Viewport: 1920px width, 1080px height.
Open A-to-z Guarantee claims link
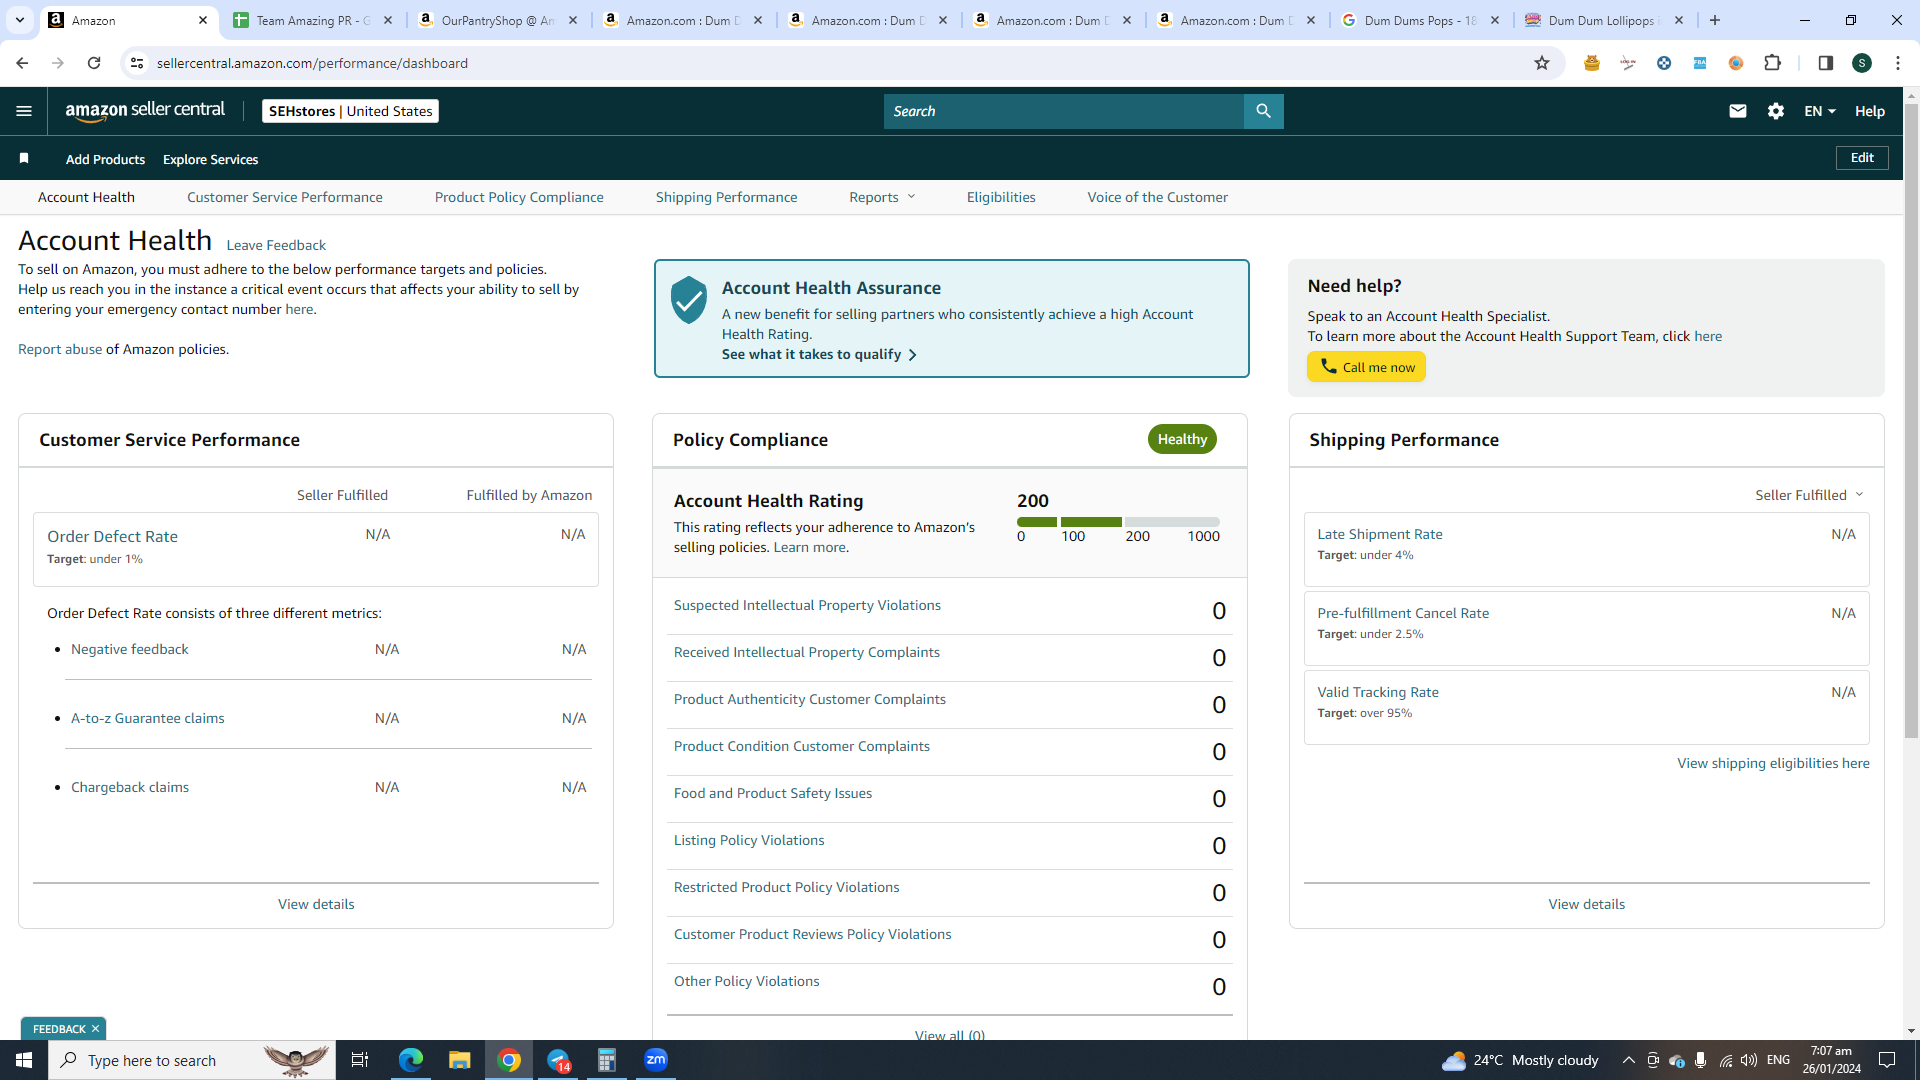(x=147, y=718)
